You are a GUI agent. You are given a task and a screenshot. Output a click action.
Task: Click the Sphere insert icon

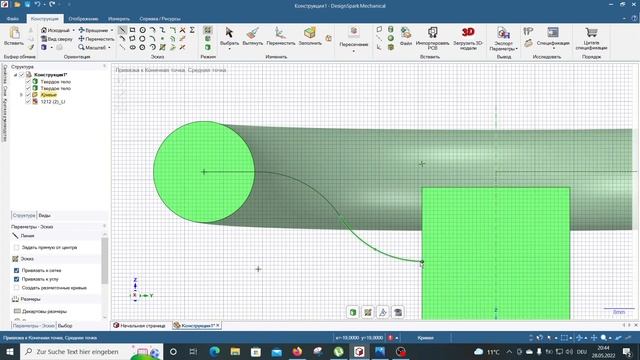[x=391, y=38]
